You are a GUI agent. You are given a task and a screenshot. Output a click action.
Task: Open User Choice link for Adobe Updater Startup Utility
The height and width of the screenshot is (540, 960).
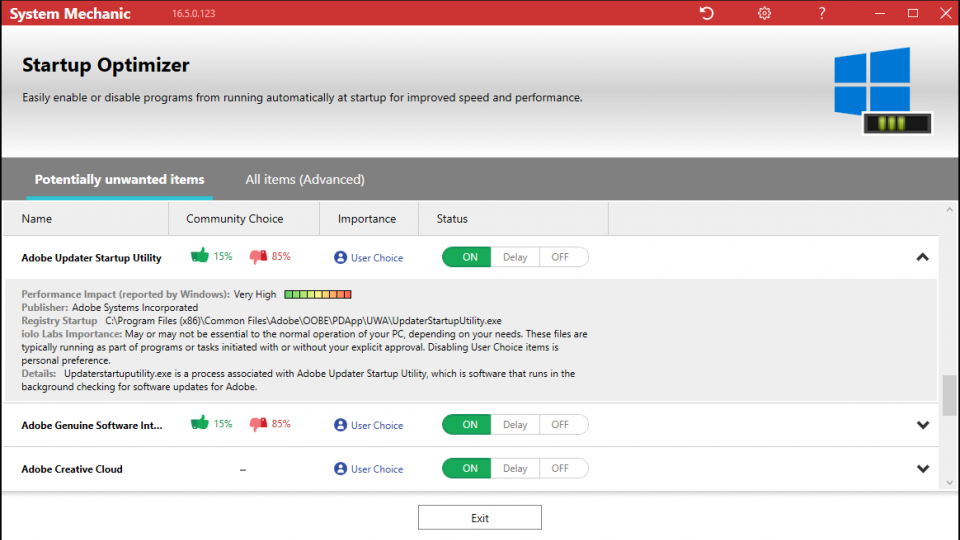click(x=377, y=258)
